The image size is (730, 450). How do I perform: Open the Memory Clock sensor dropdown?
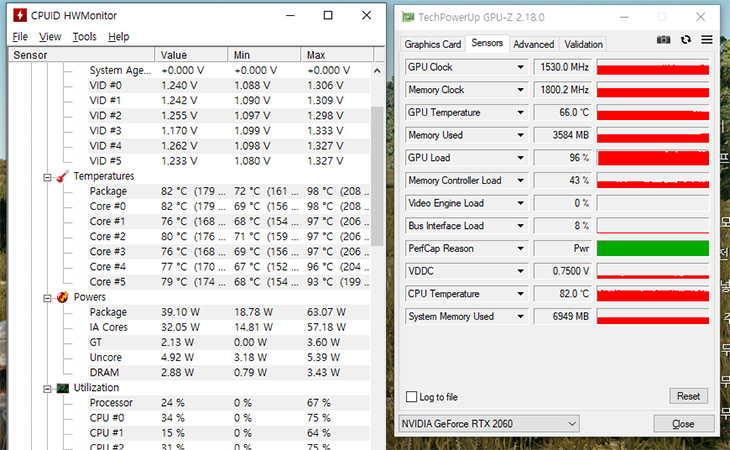point(520,90)
